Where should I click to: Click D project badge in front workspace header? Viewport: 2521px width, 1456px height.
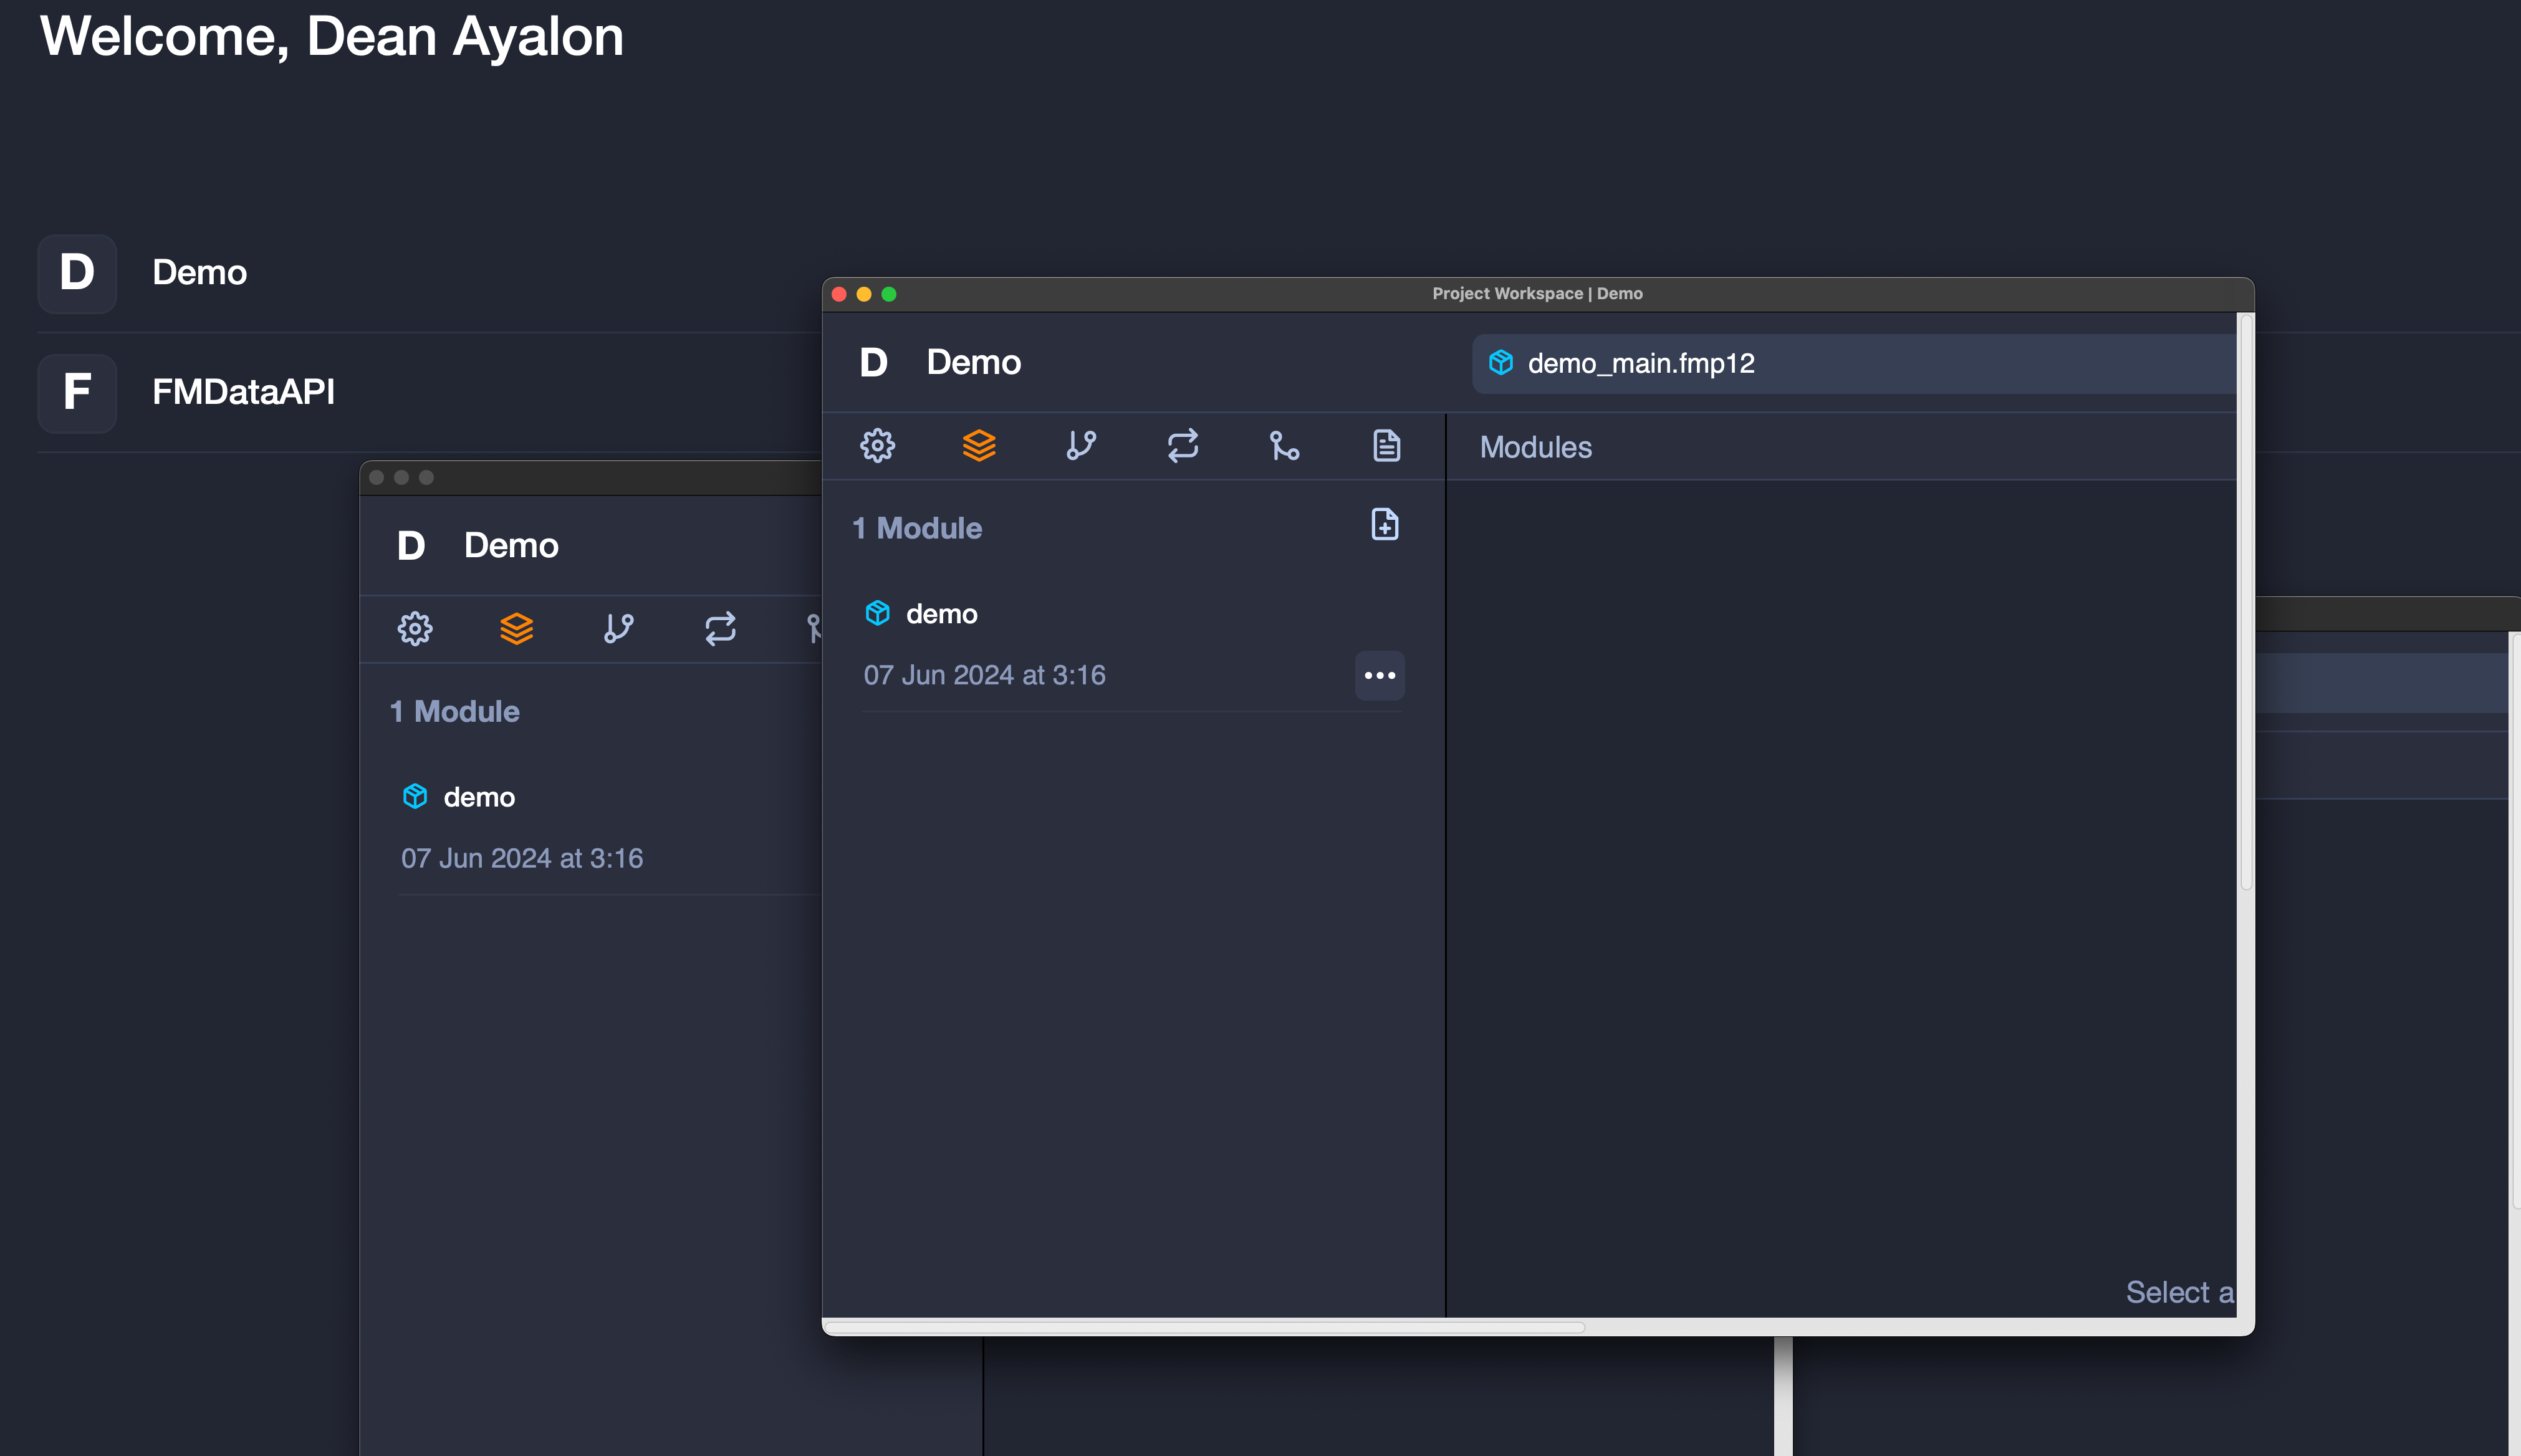pyautogui.click(x=873, y=363)
